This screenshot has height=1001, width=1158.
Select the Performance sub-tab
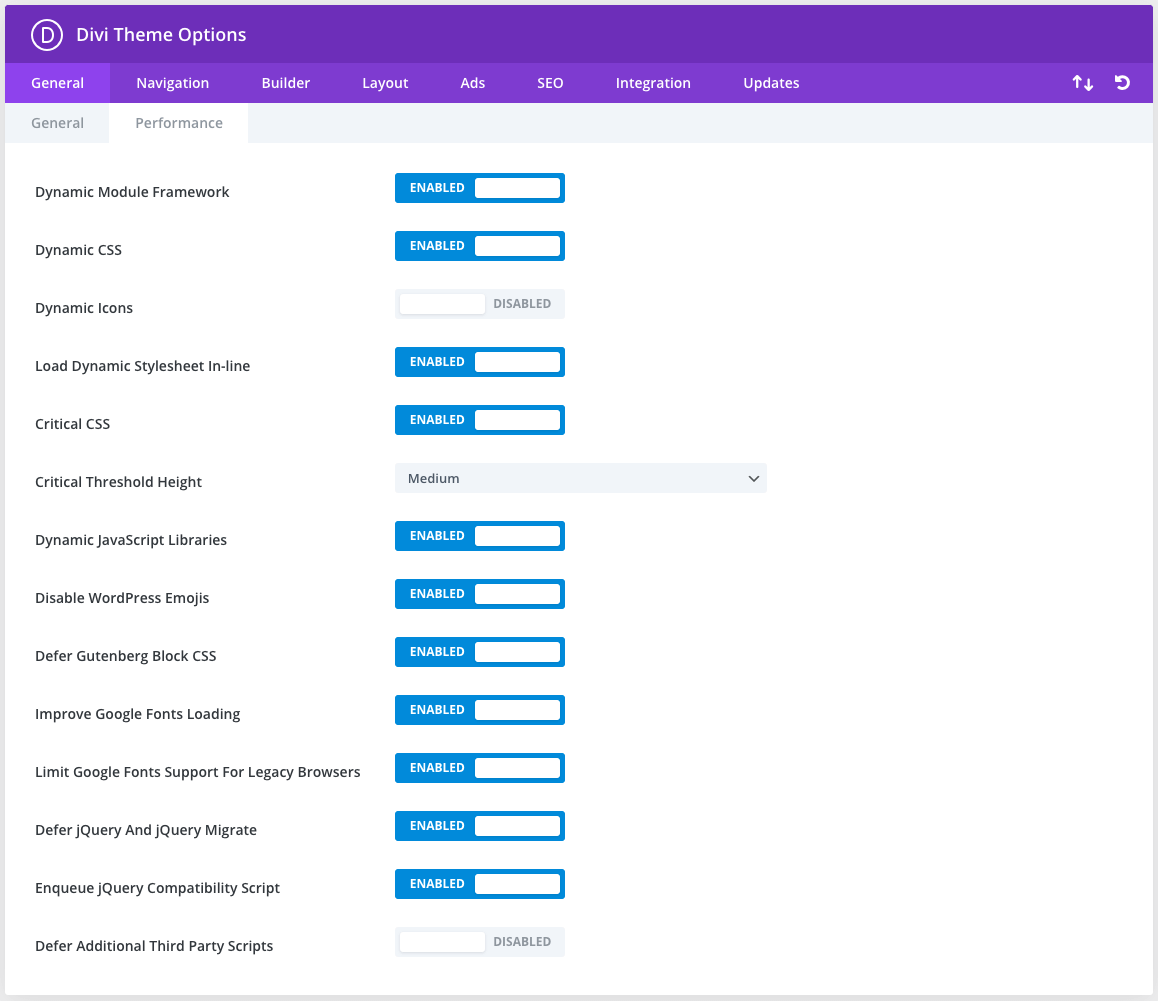(179, 123)
